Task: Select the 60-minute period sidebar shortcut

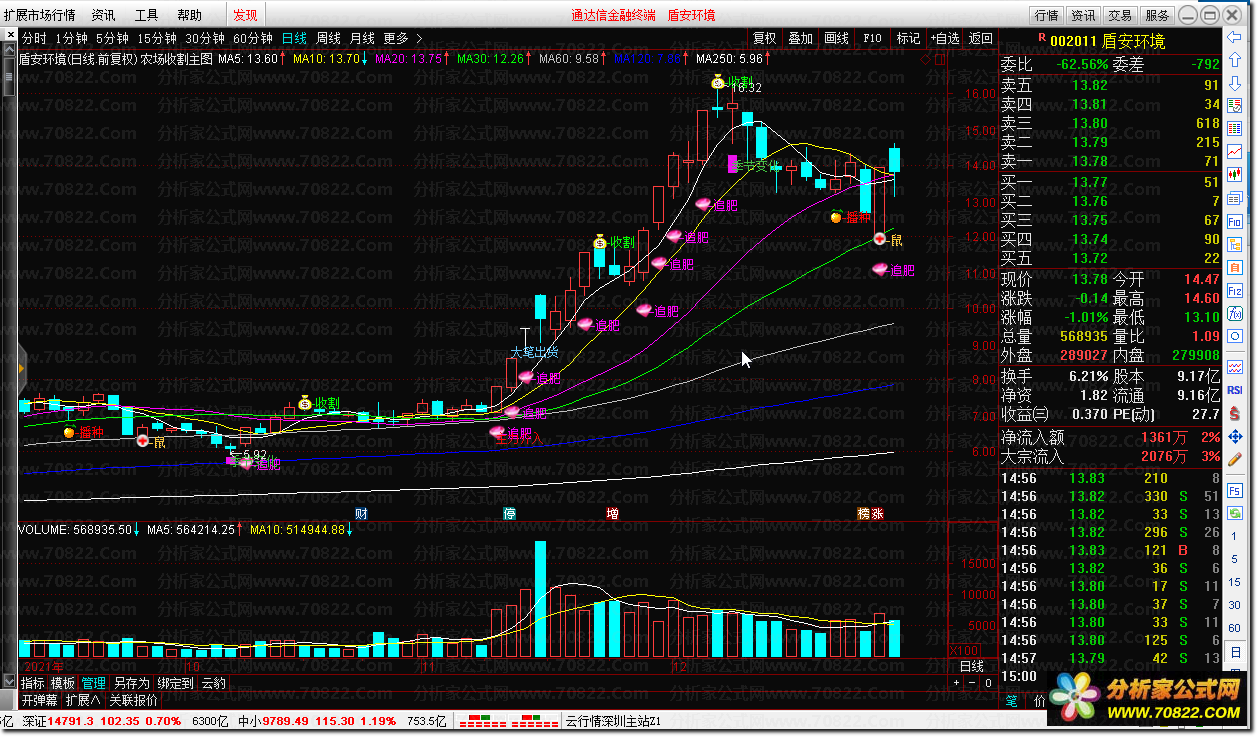Action: (1234, 627)
